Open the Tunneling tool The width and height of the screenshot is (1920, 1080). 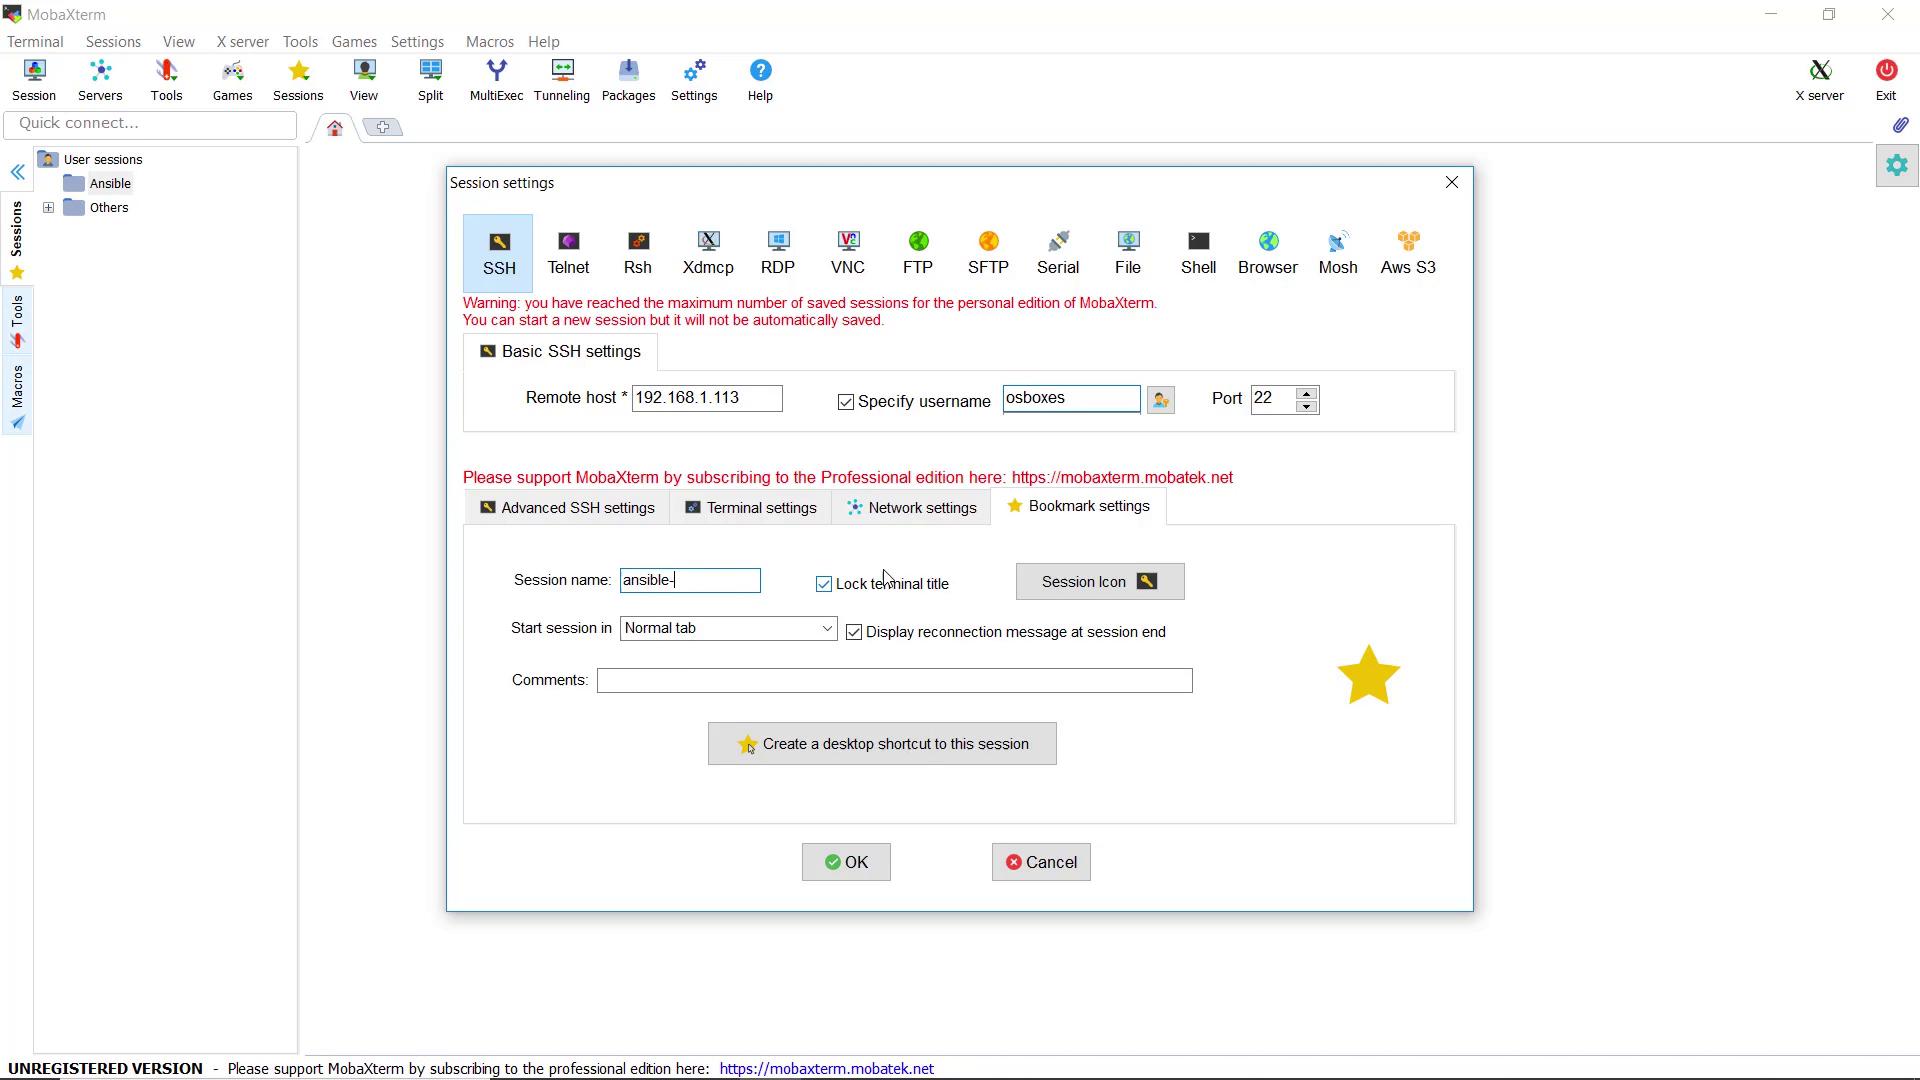point(561,80)
